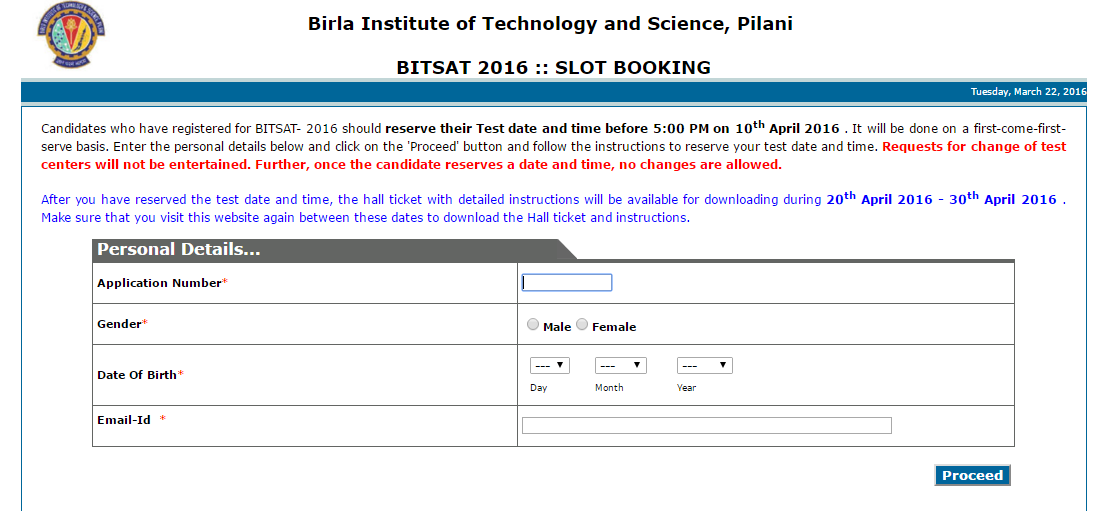Click the Birla Institute of Technology heading

(550, 24)
